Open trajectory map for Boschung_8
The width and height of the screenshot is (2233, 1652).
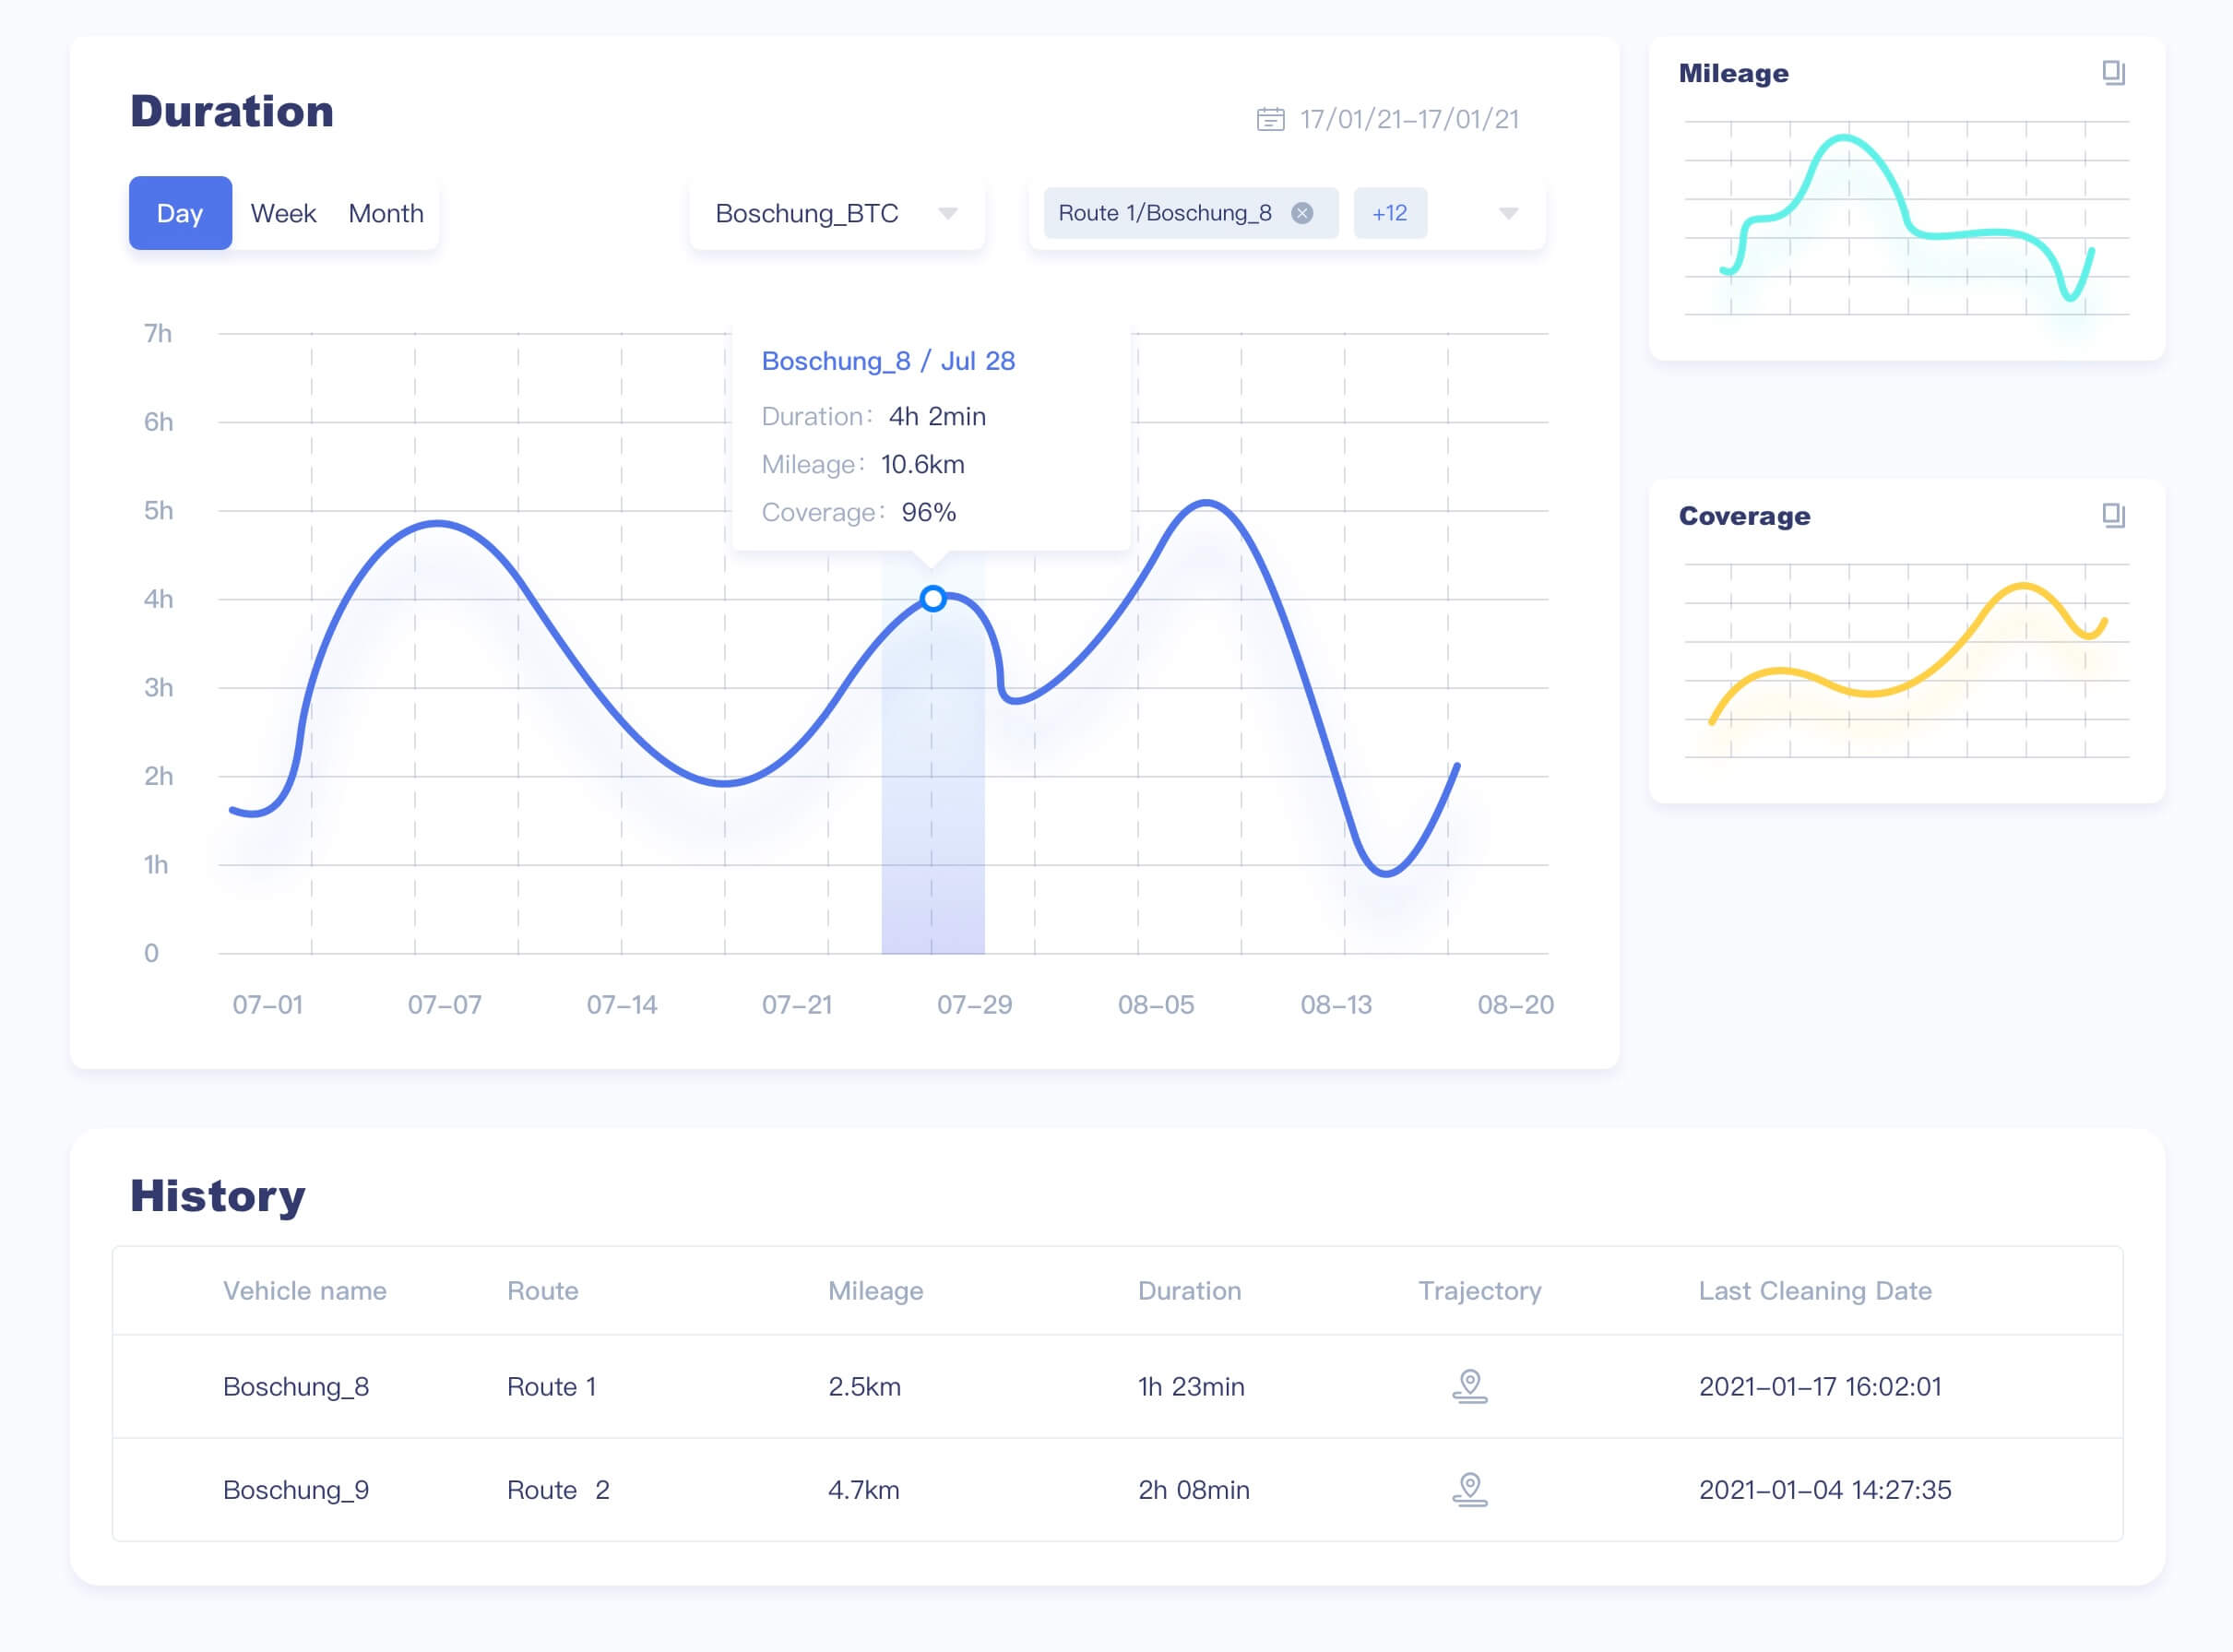(1469, 1386)
